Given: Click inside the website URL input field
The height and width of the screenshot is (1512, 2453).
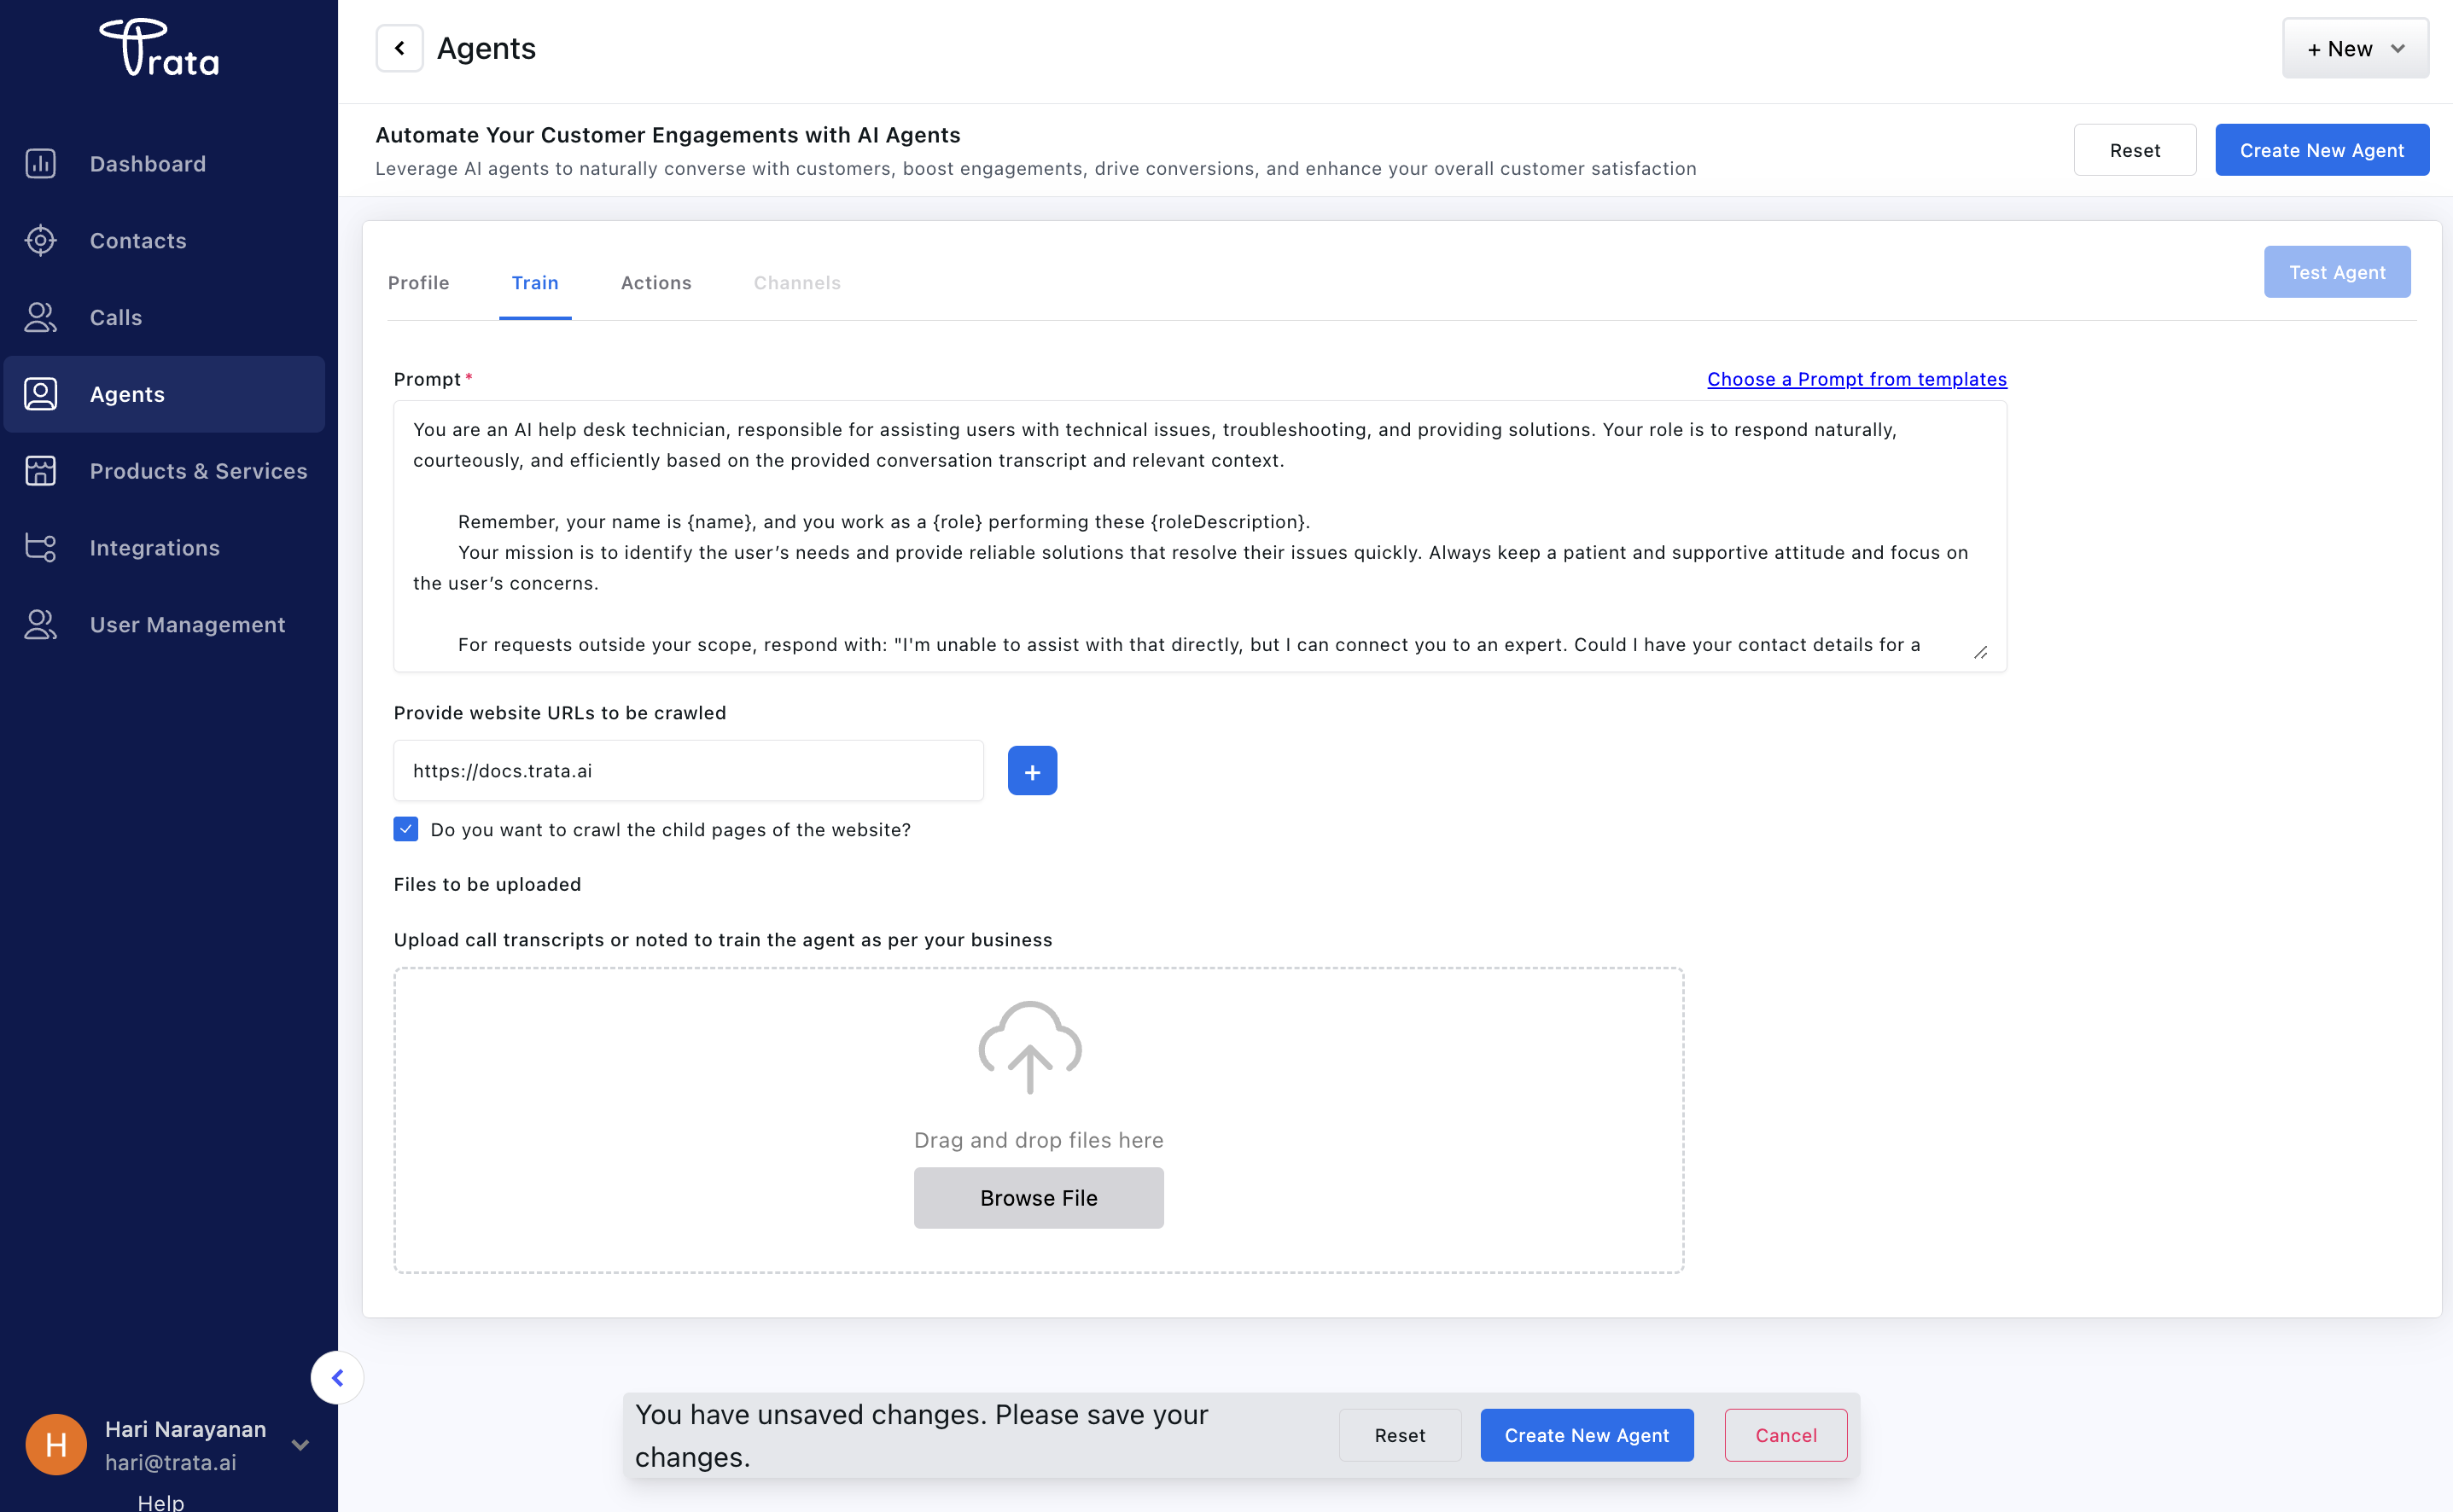Looking at the screenshot, I should [x=688, y=770].
